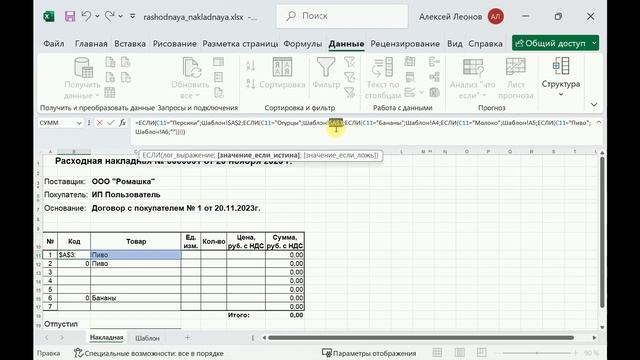Click the Insert Function fx icon
Viewport: 640px width, 360px height.
122,123
